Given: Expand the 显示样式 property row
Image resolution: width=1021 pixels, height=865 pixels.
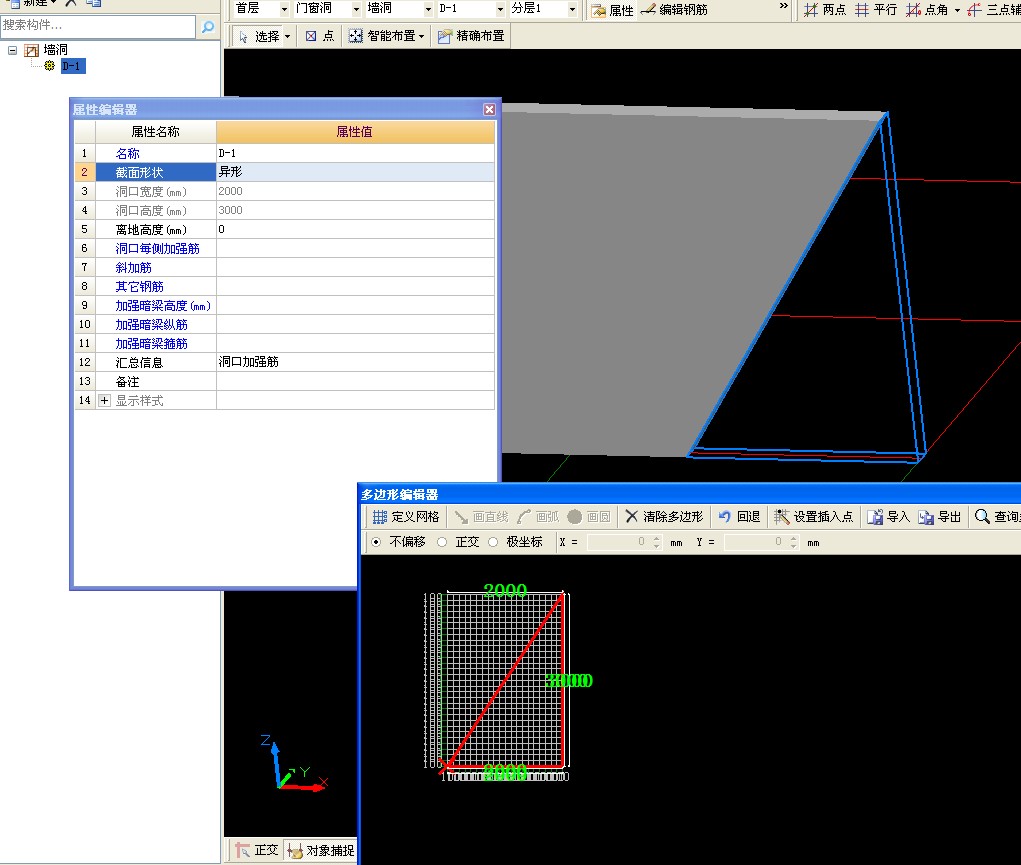Looking at the screenshot, I should pos(104,401).
